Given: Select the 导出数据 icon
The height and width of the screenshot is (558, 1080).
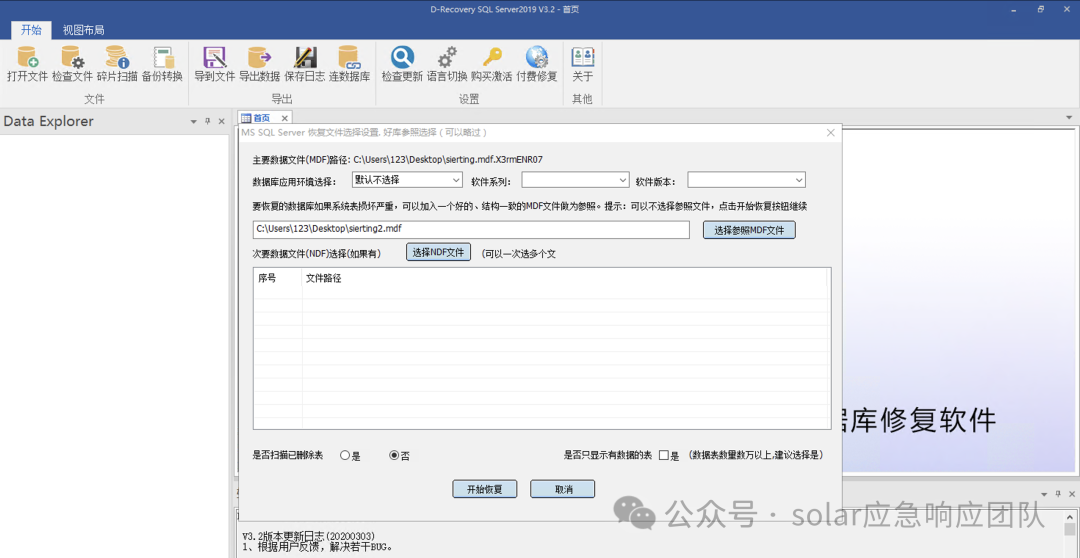Looking at the screenshot, I should (259, 64).
